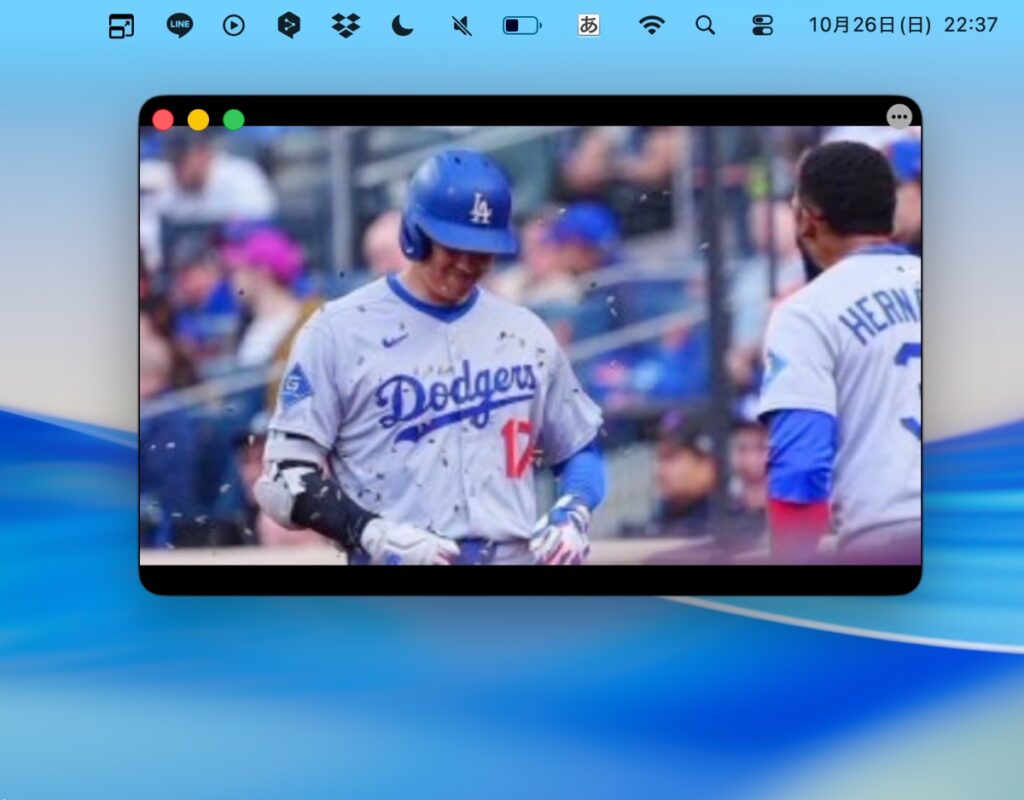Open date and time notification panel
Screen dimensions: 1024x800
coord(902,26)
